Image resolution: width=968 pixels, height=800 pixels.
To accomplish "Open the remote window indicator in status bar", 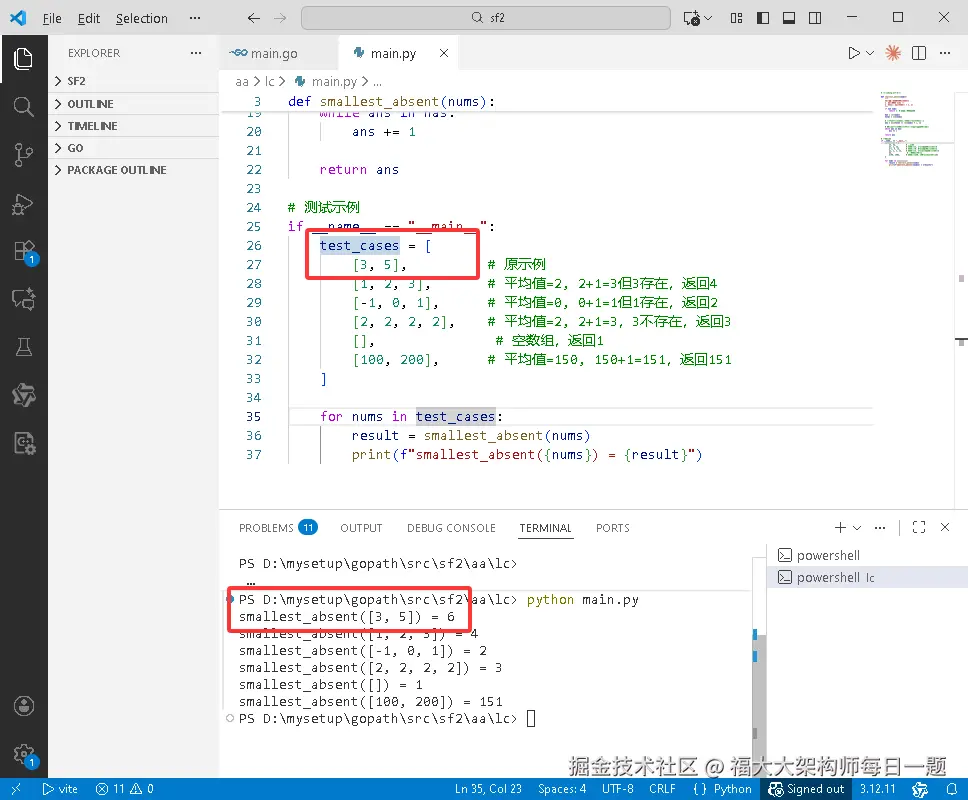I will coord(16,789).
